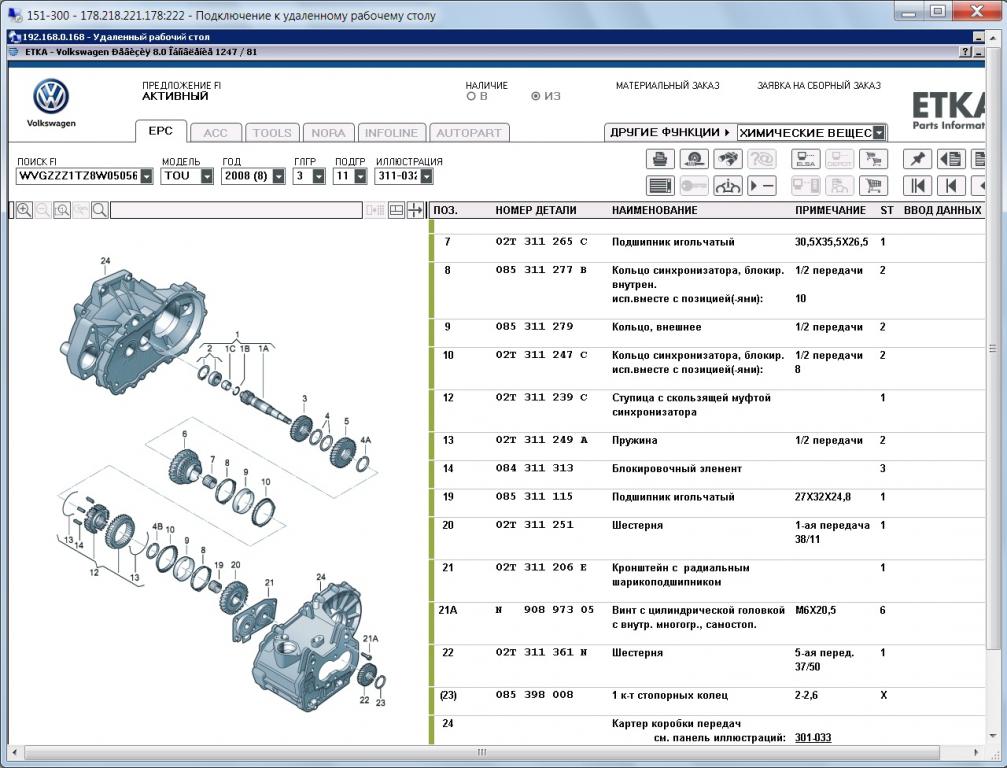Click the ПОЗ. column header
The width and height of the screenshot is (1007, 768).
(445, 210)
